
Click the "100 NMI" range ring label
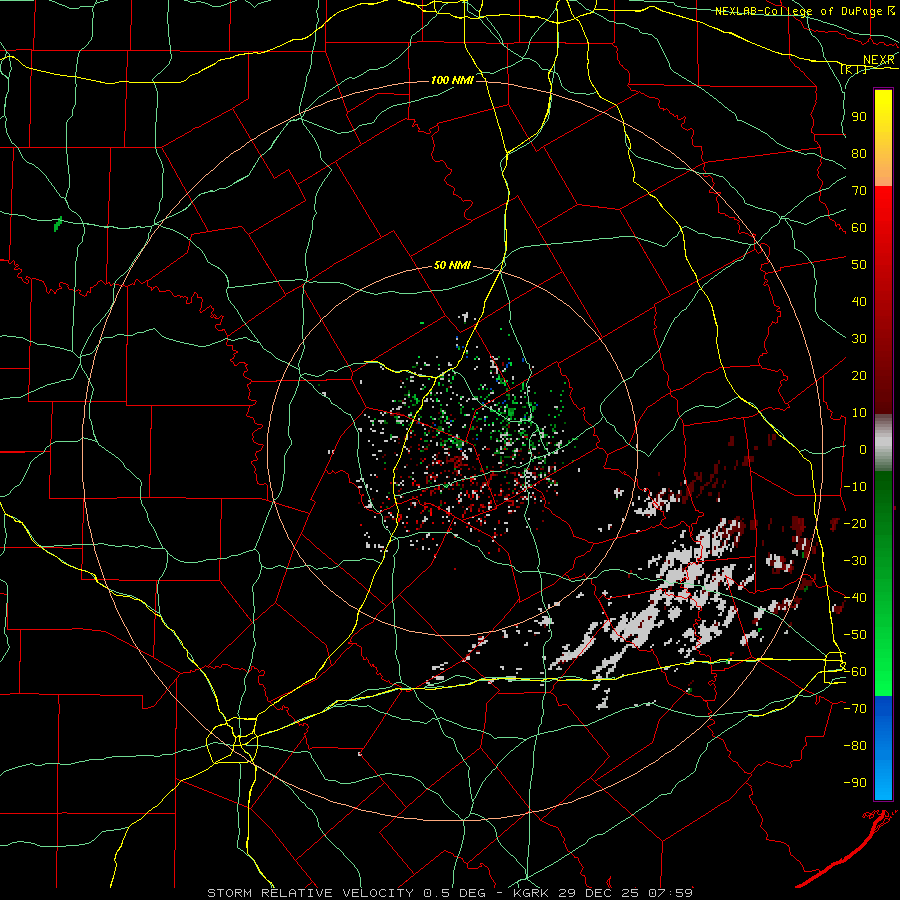452,80
